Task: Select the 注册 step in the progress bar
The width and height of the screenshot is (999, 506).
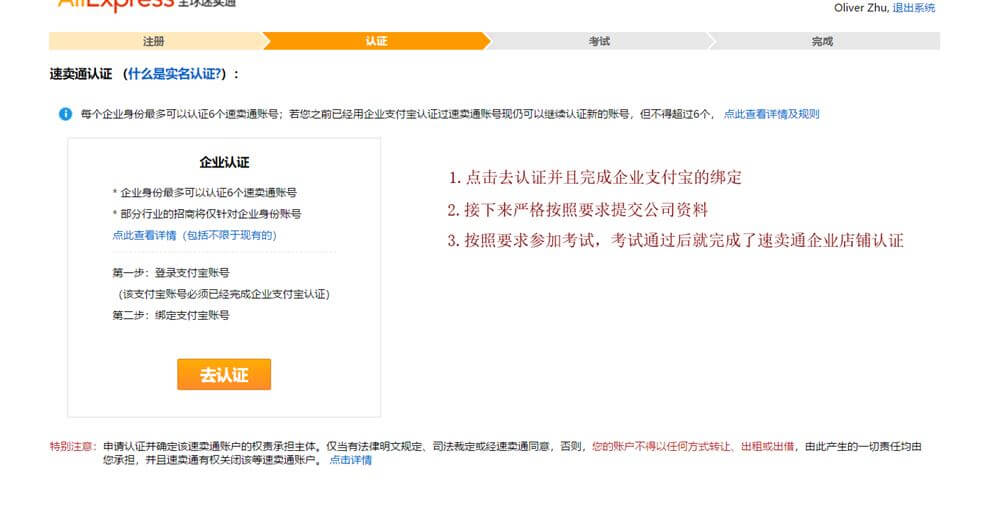Action: coord(153,41)
